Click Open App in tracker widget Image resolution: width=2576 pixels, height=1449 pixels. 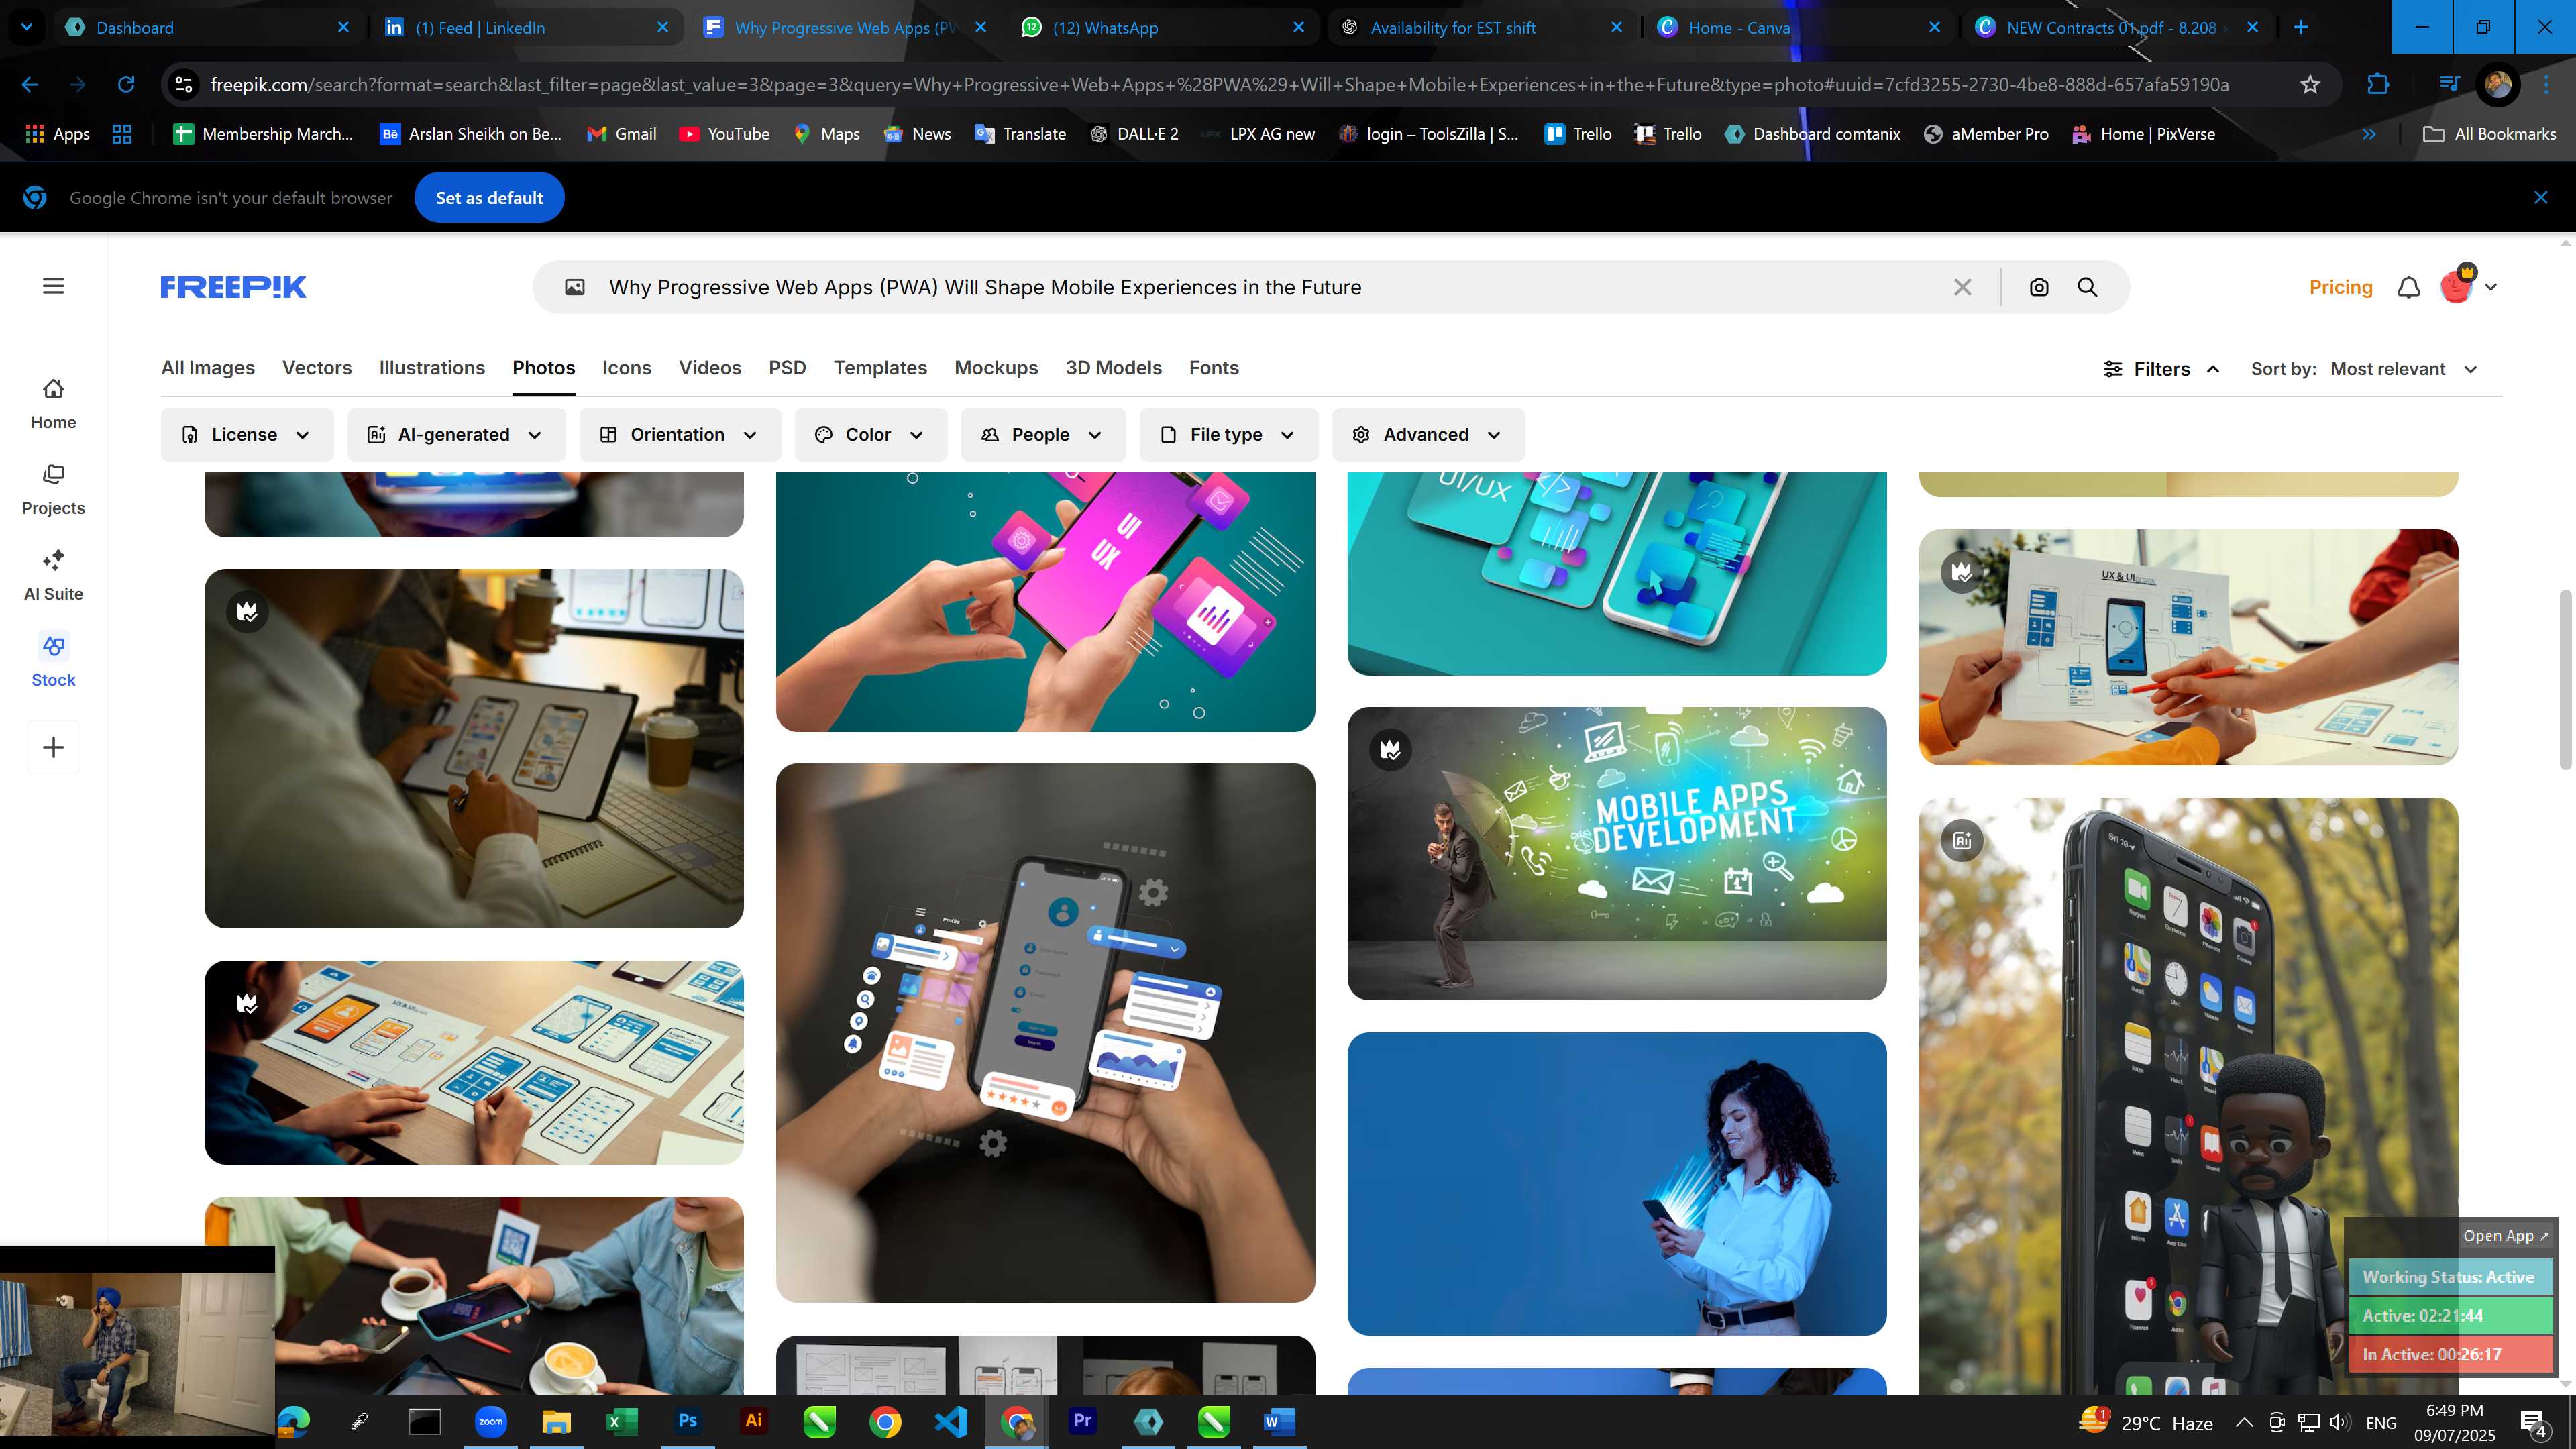tap(2505, 1236)
